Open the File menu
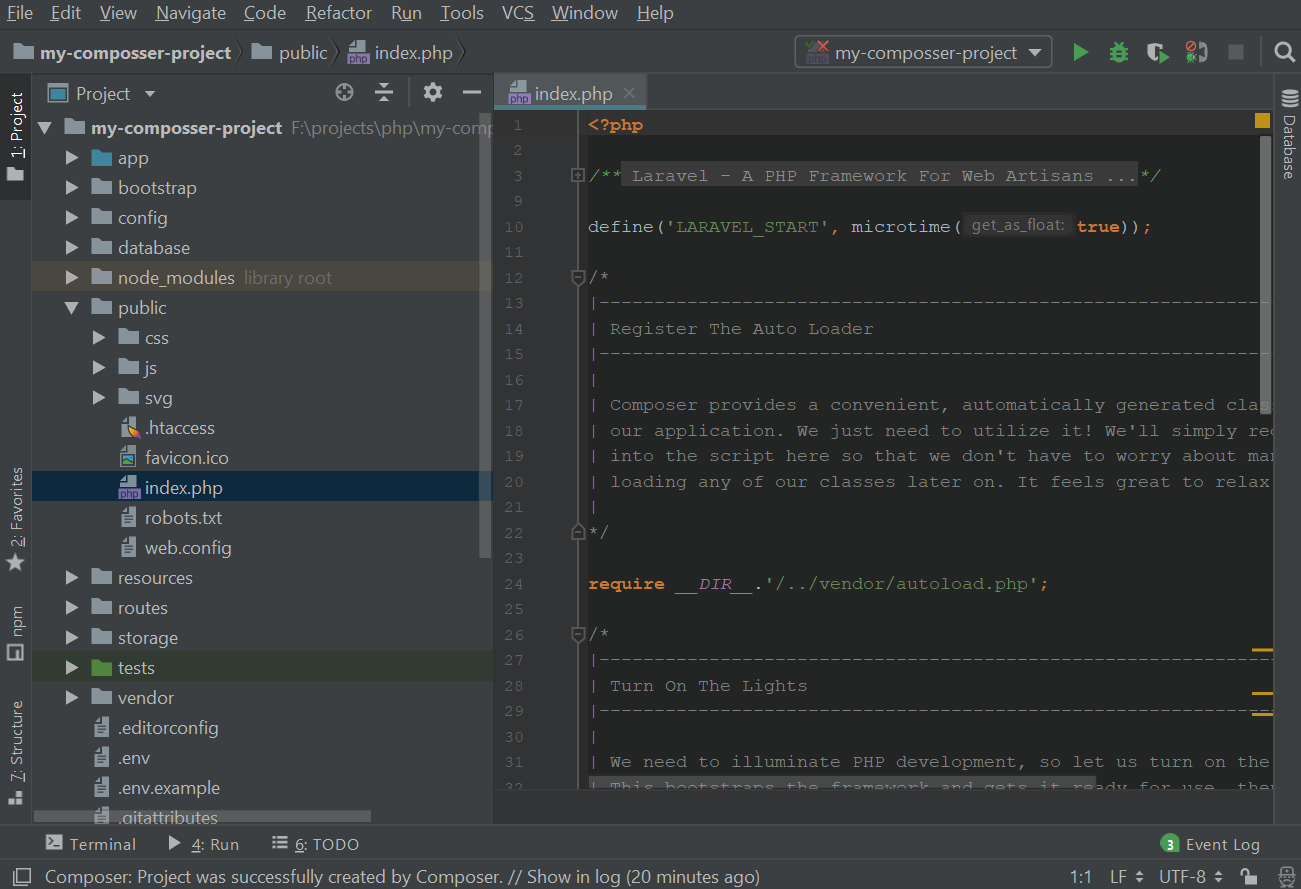The width and height of the screenshot is (1301, 889). [20, 13]
